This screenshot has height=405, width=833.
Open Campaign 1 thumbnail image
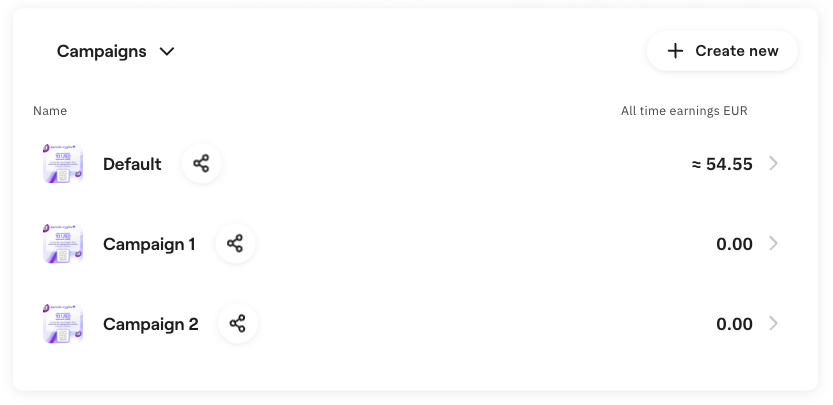[62, 244]
